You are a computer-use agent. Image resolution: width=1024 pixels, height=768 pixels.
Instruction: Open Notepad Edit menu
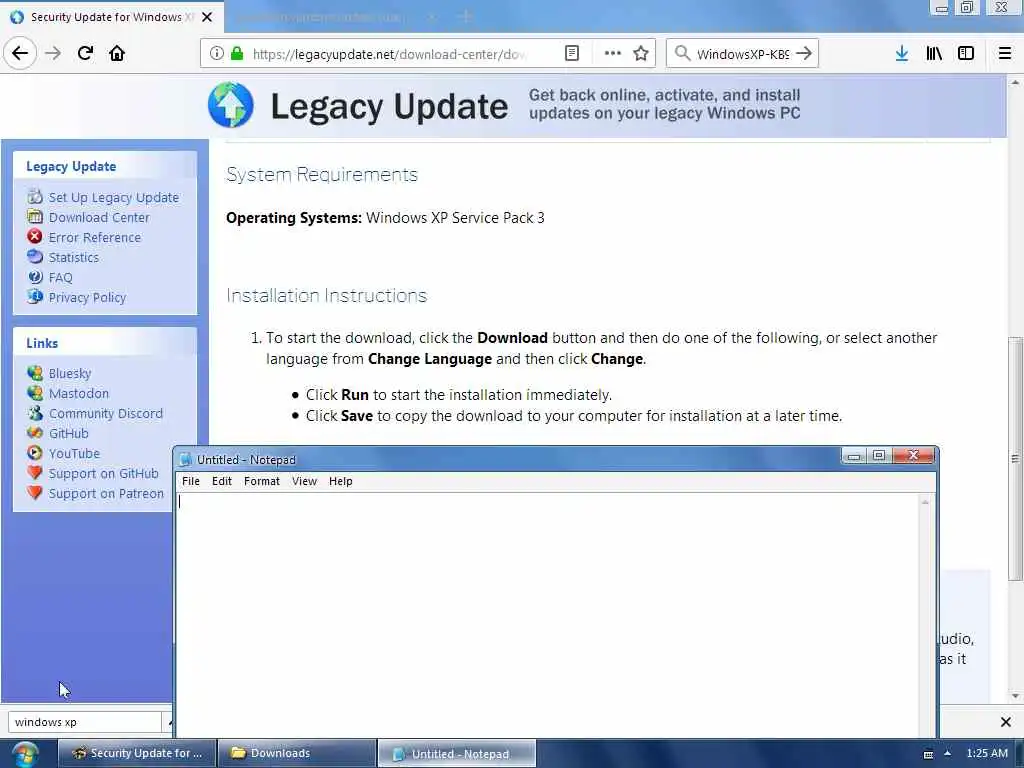pyautogui.click(x=221, y=481)
